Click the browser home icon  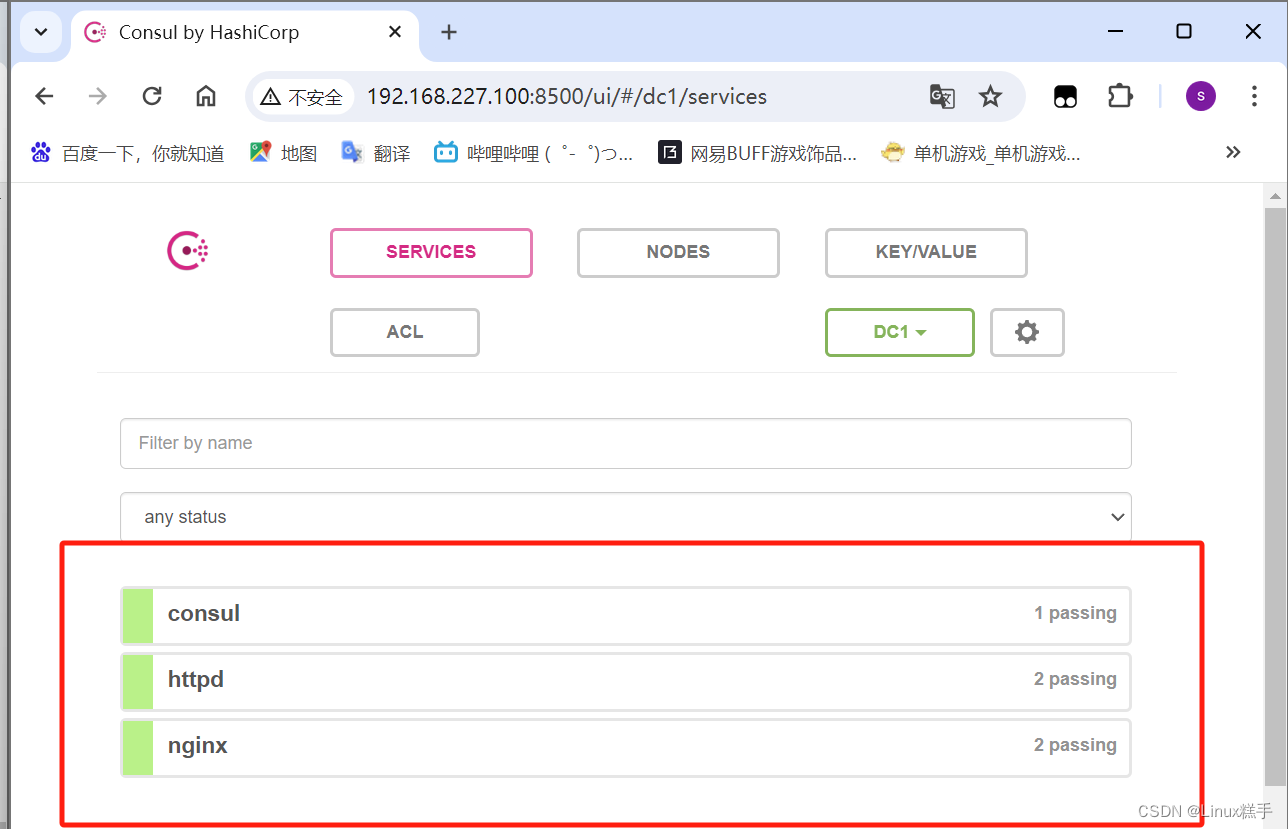tap(205, 96)
